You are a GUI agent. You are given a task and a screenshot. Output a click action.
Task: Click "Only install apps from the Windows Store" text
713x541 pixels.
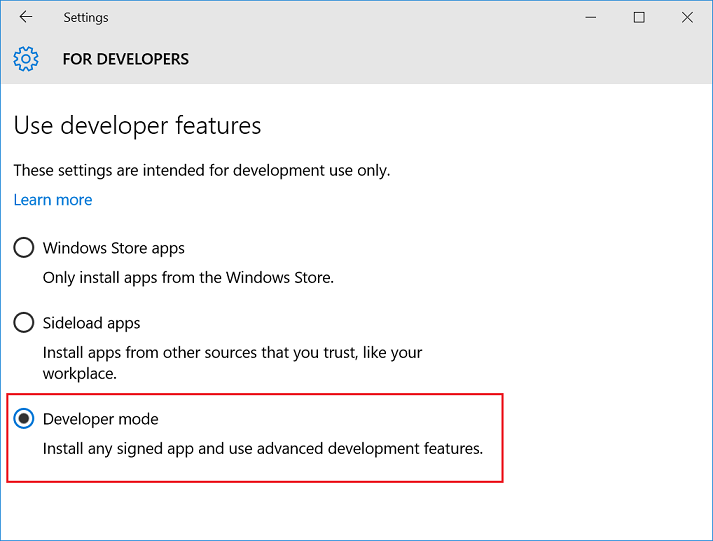point(188,278)
